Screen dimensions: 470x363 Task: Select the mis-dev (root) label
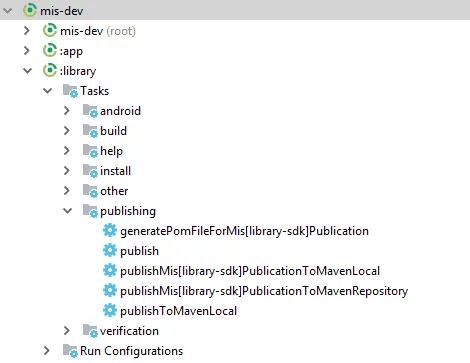98,31
